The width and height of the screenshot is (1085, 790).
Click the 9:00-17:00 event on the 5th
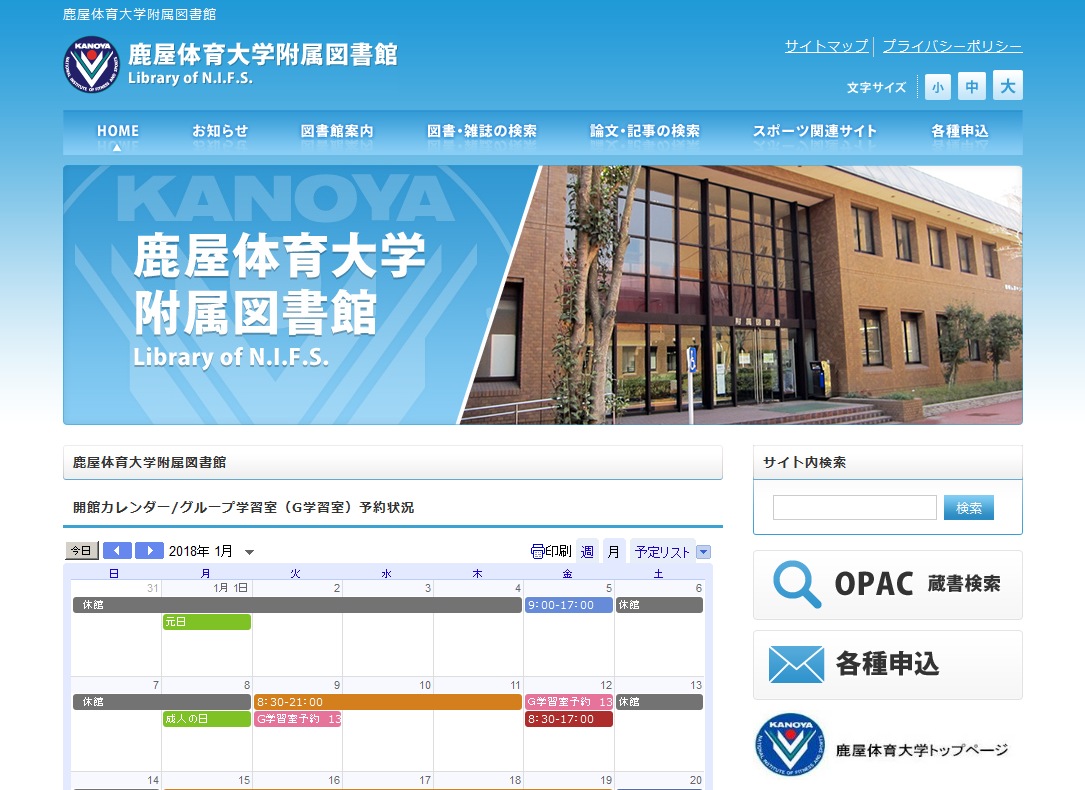569,605
